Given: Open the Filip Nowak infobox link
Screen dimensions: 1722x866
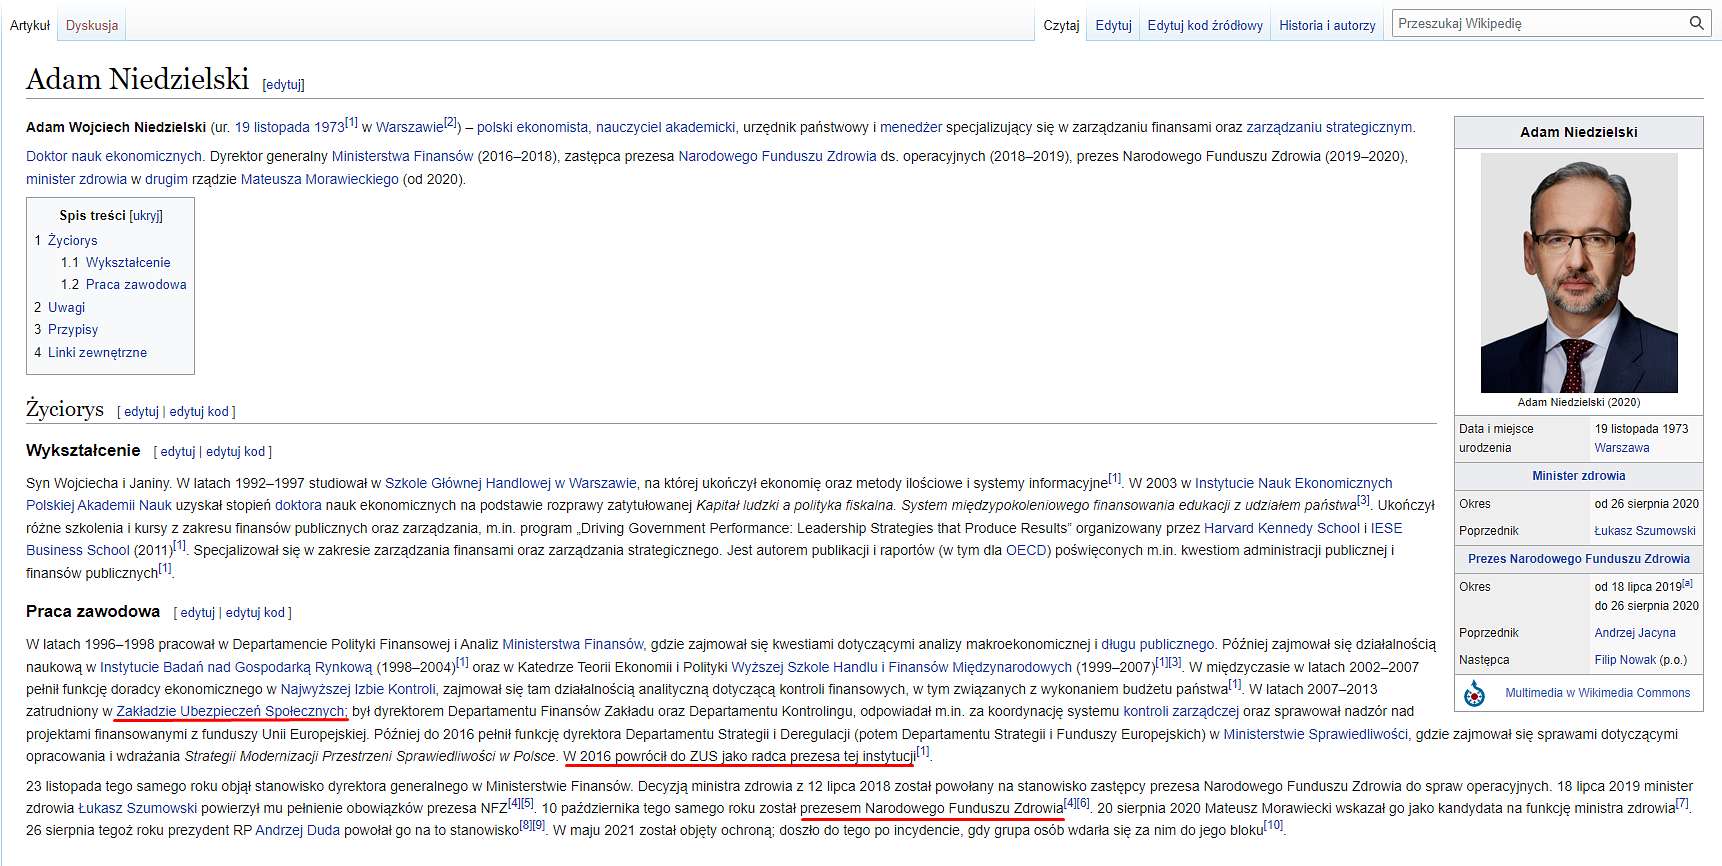Looking at the screenshot, I should click(1625, 660).
